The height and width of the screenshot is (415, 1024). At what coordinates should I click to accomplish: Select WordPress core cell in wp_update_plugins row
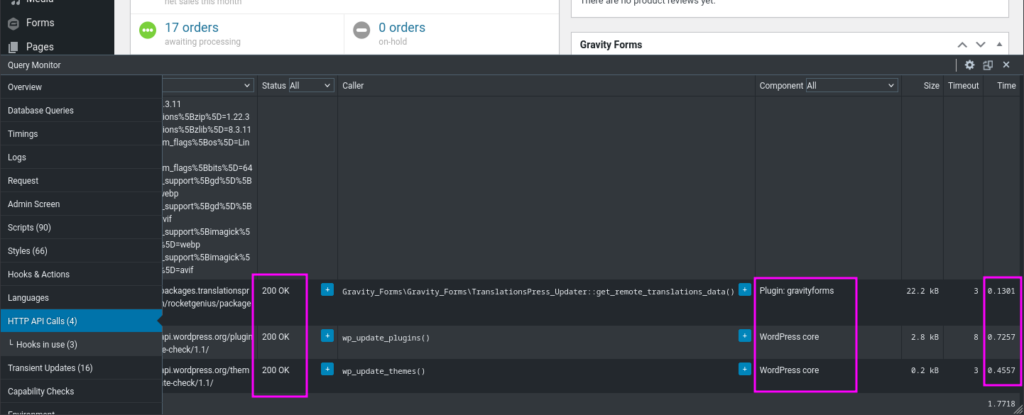(x=789, y=337)
